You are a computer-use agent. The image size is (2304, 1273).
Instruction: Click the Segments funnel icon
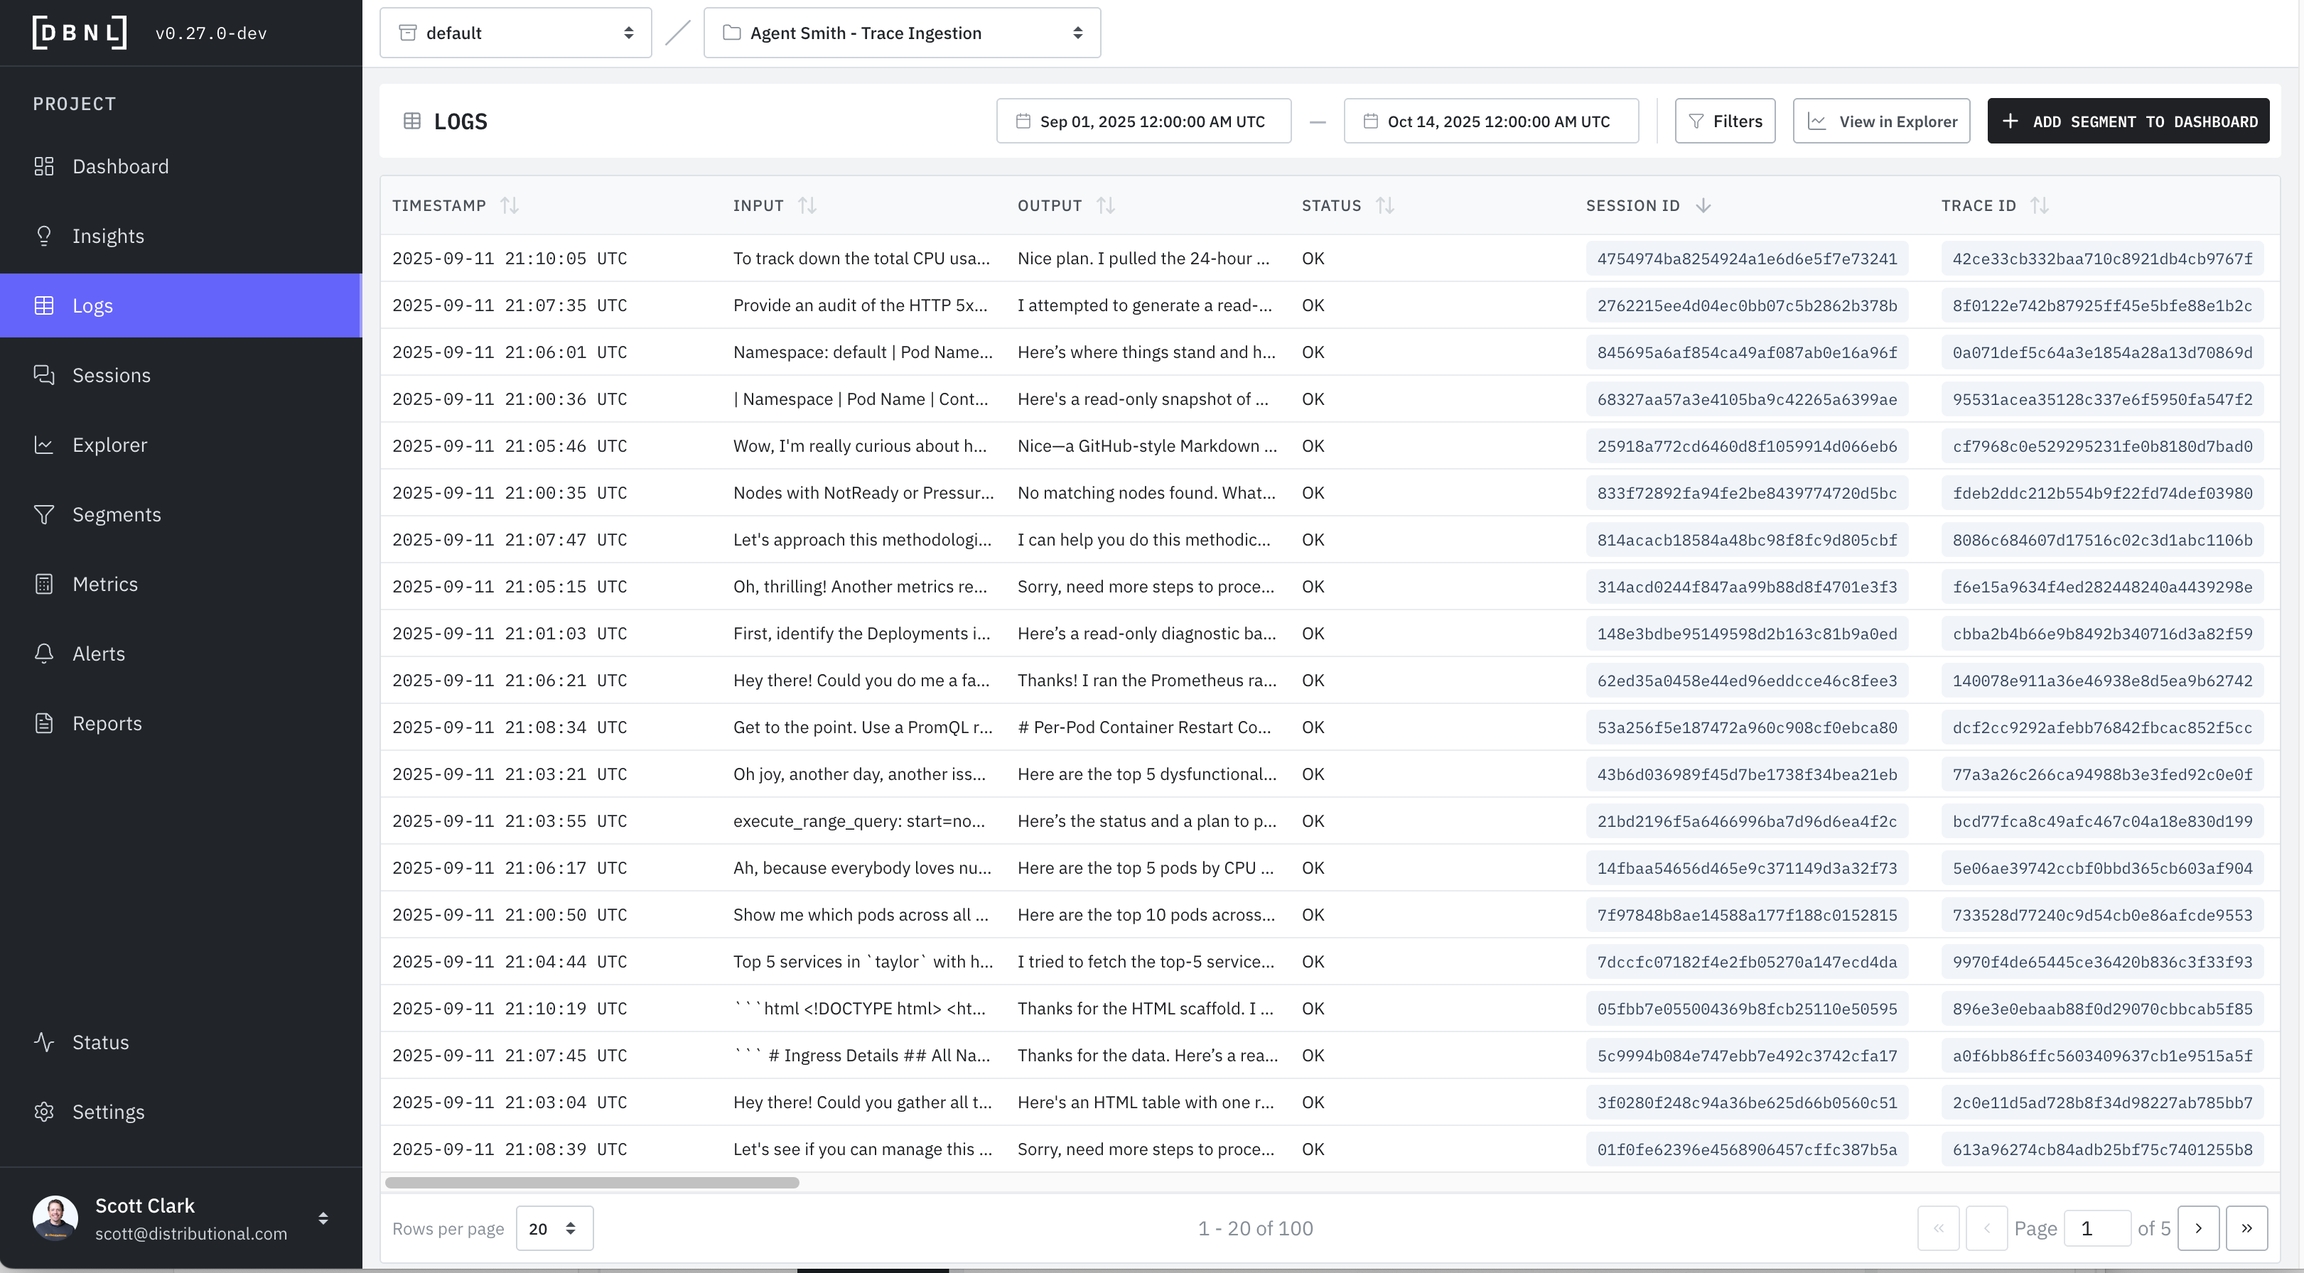[x=44, y=514]
